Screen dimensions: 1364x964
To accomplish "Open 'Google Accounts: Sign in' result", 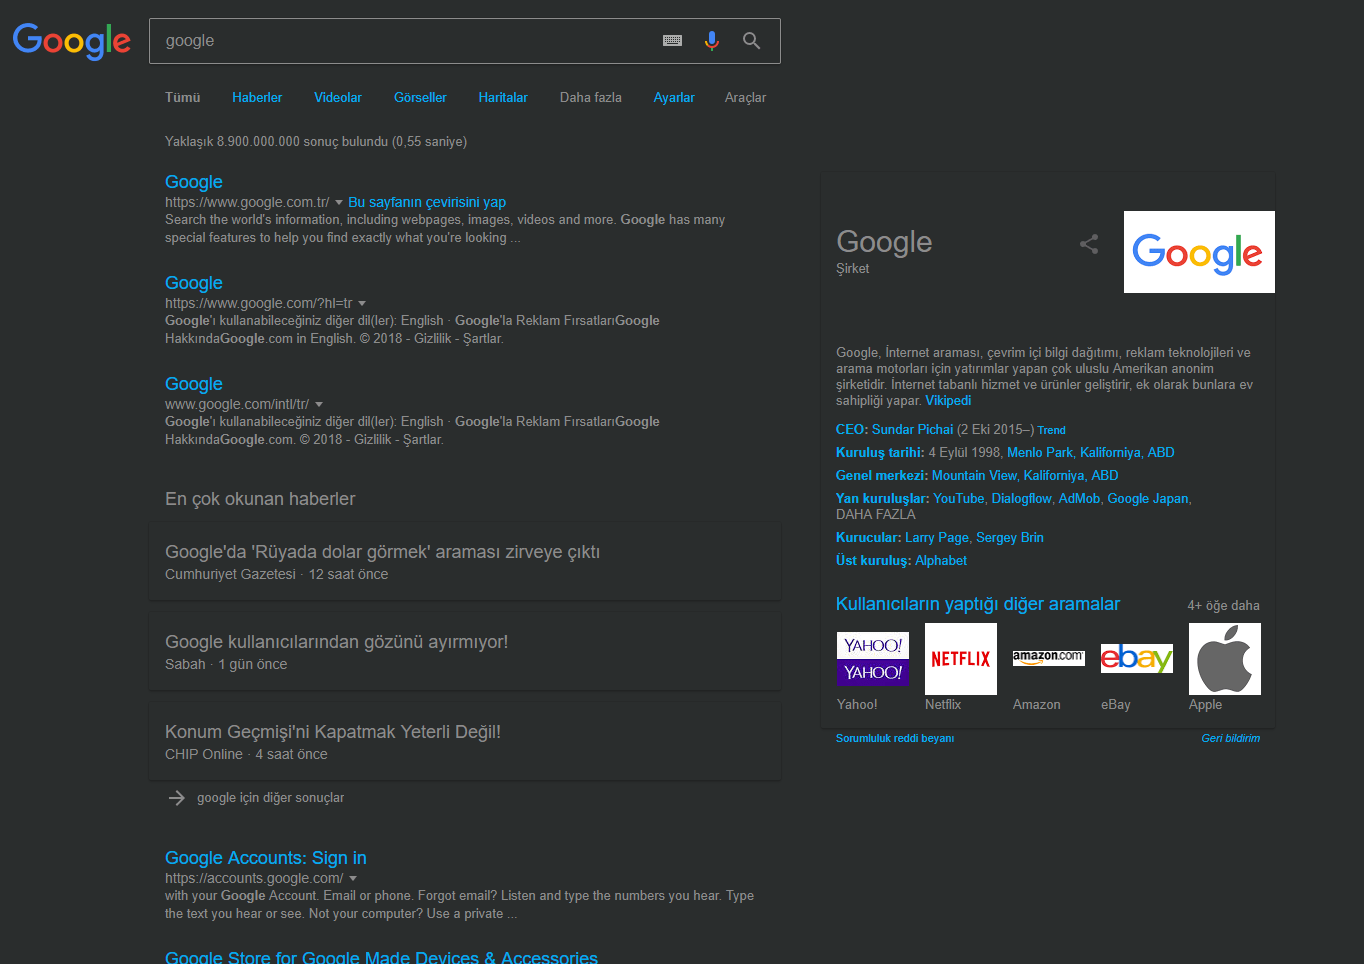I will (x=266, y=858).
